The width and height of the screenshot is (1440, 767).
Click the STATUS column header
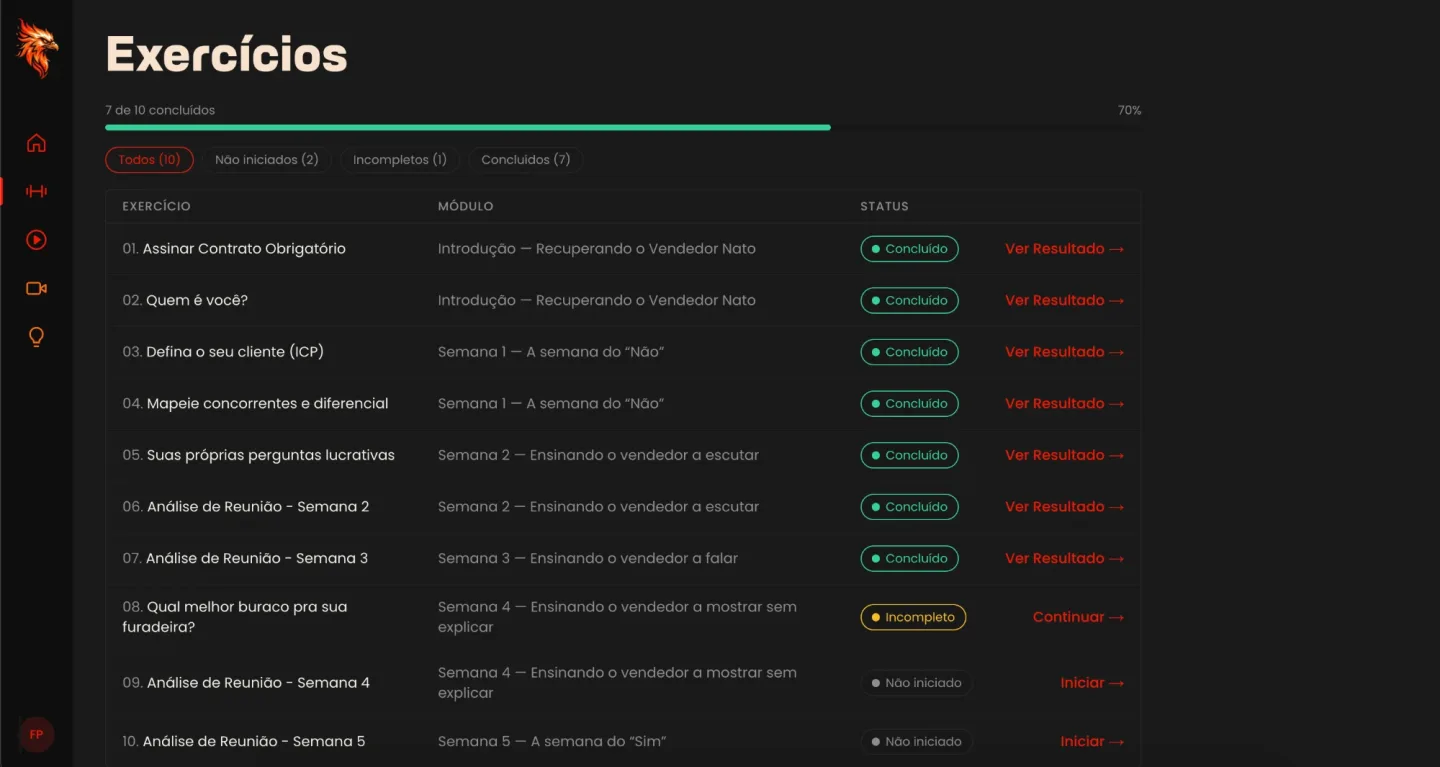885,206
